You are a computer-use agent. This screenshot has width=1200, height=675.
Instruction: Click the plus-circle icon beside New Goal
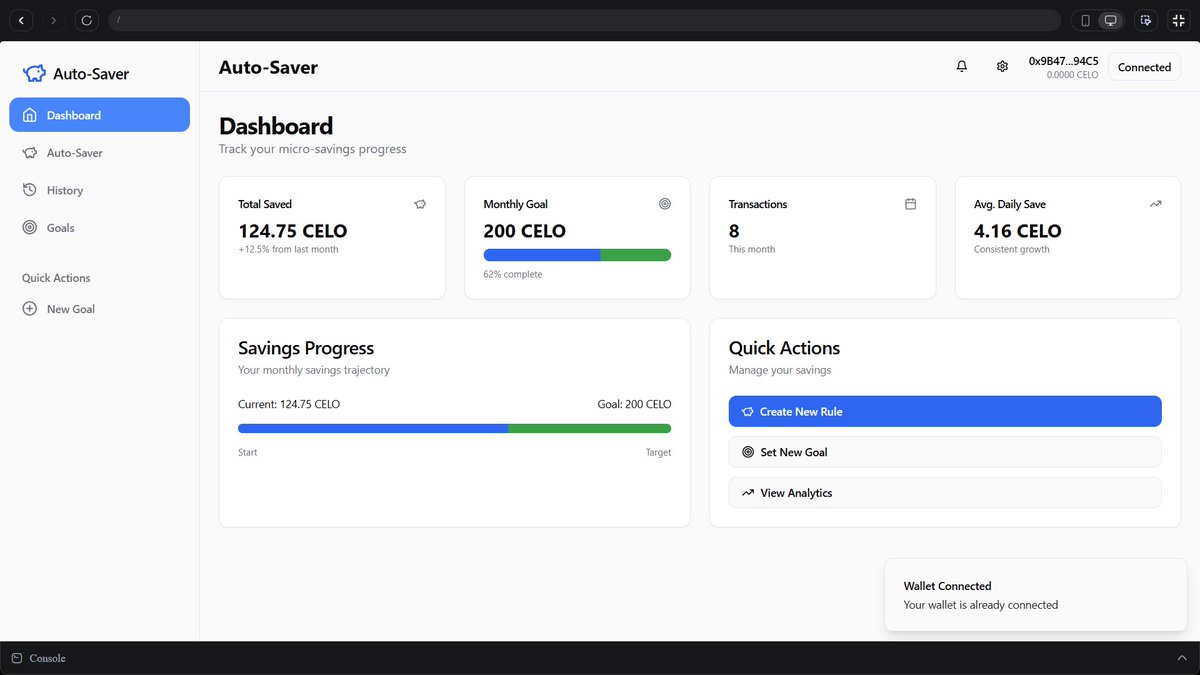[x=30, y=309]
